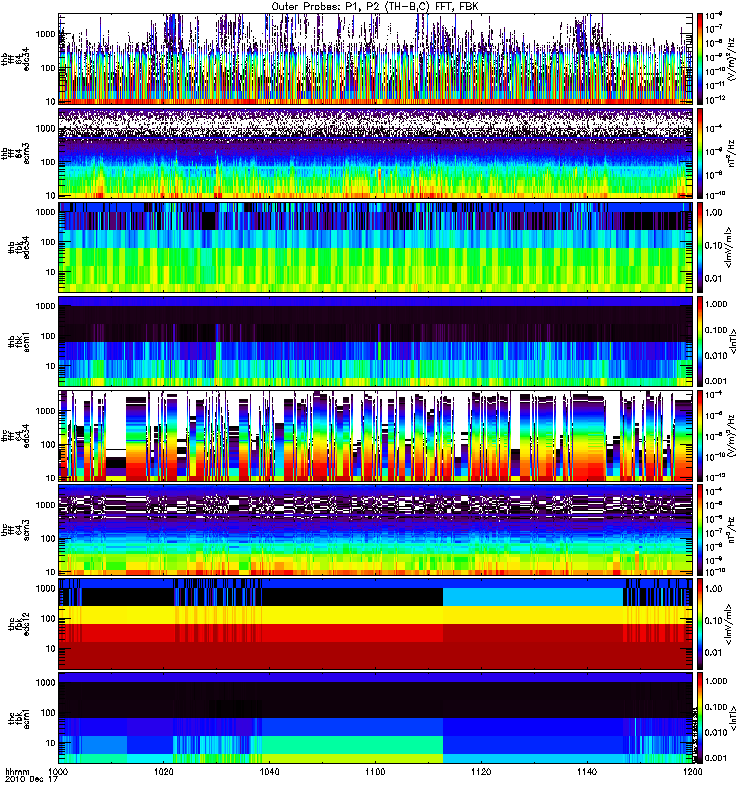Click the 'thc fbk edc12' y-axis title

tap(19, 623)
